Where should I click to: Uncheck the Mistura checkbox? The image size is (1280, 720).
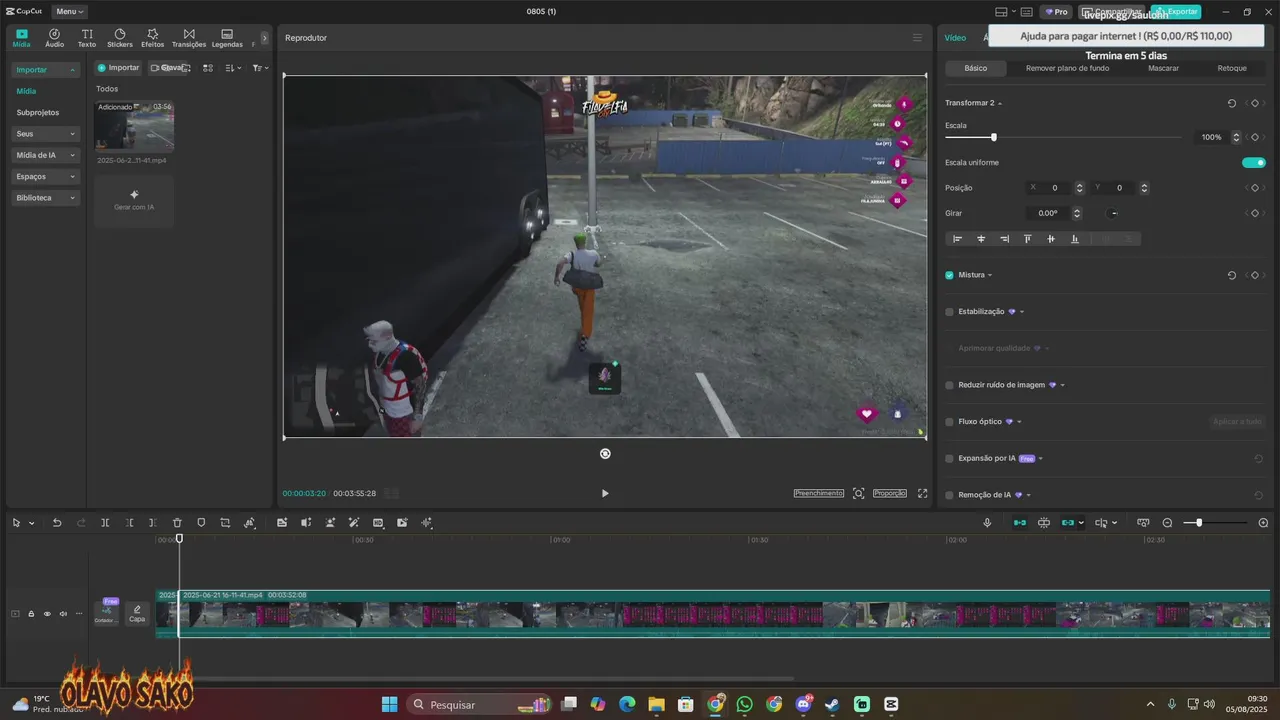point(950,275)
